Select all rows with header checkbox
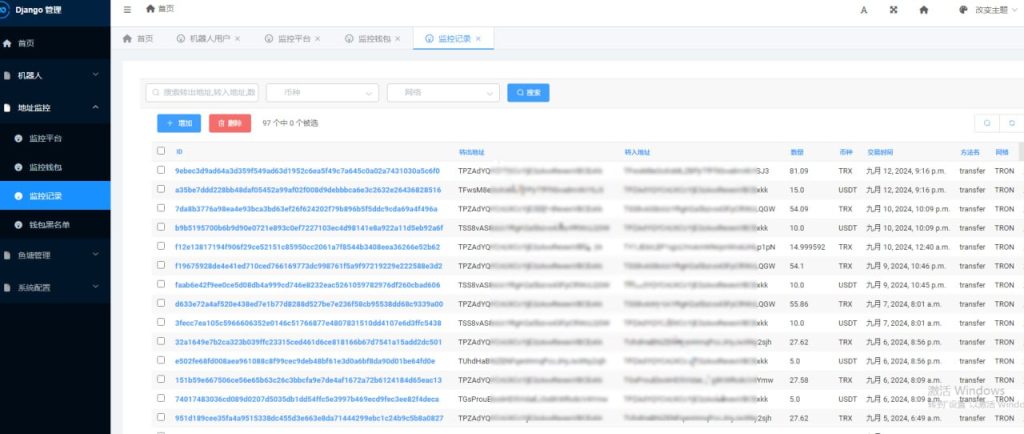Image resolution: width=1024 pixels, height=434 pixels. click(161, 152)
